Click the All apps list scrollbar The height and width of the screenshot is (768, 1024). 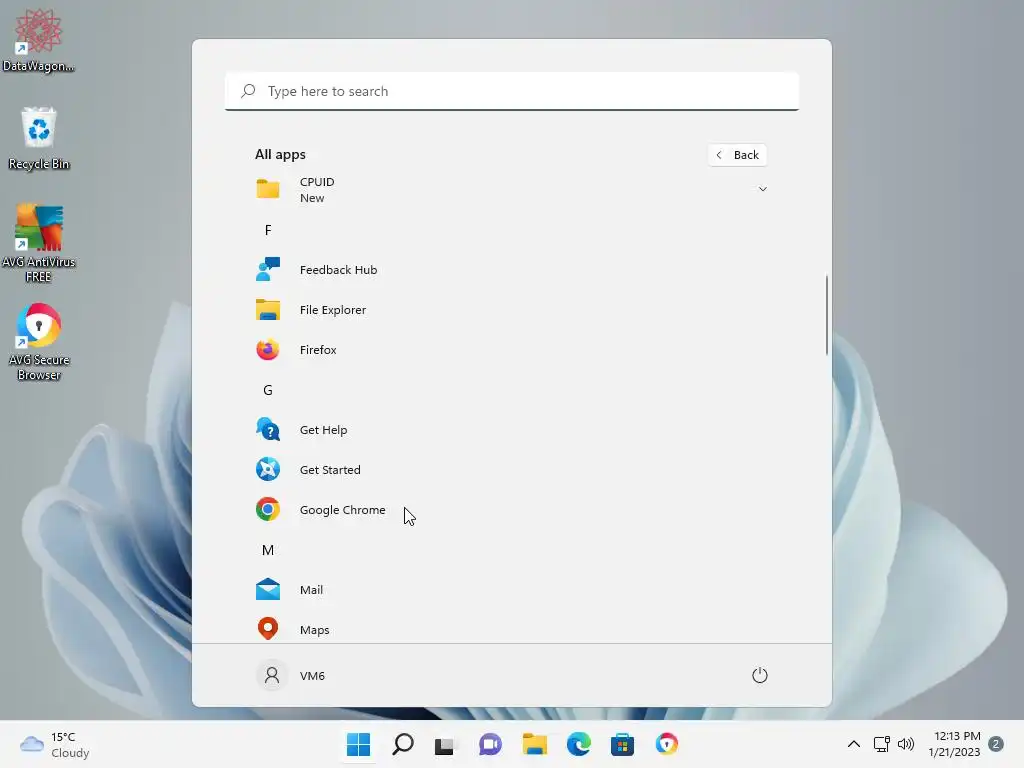(x=827, y=315)
